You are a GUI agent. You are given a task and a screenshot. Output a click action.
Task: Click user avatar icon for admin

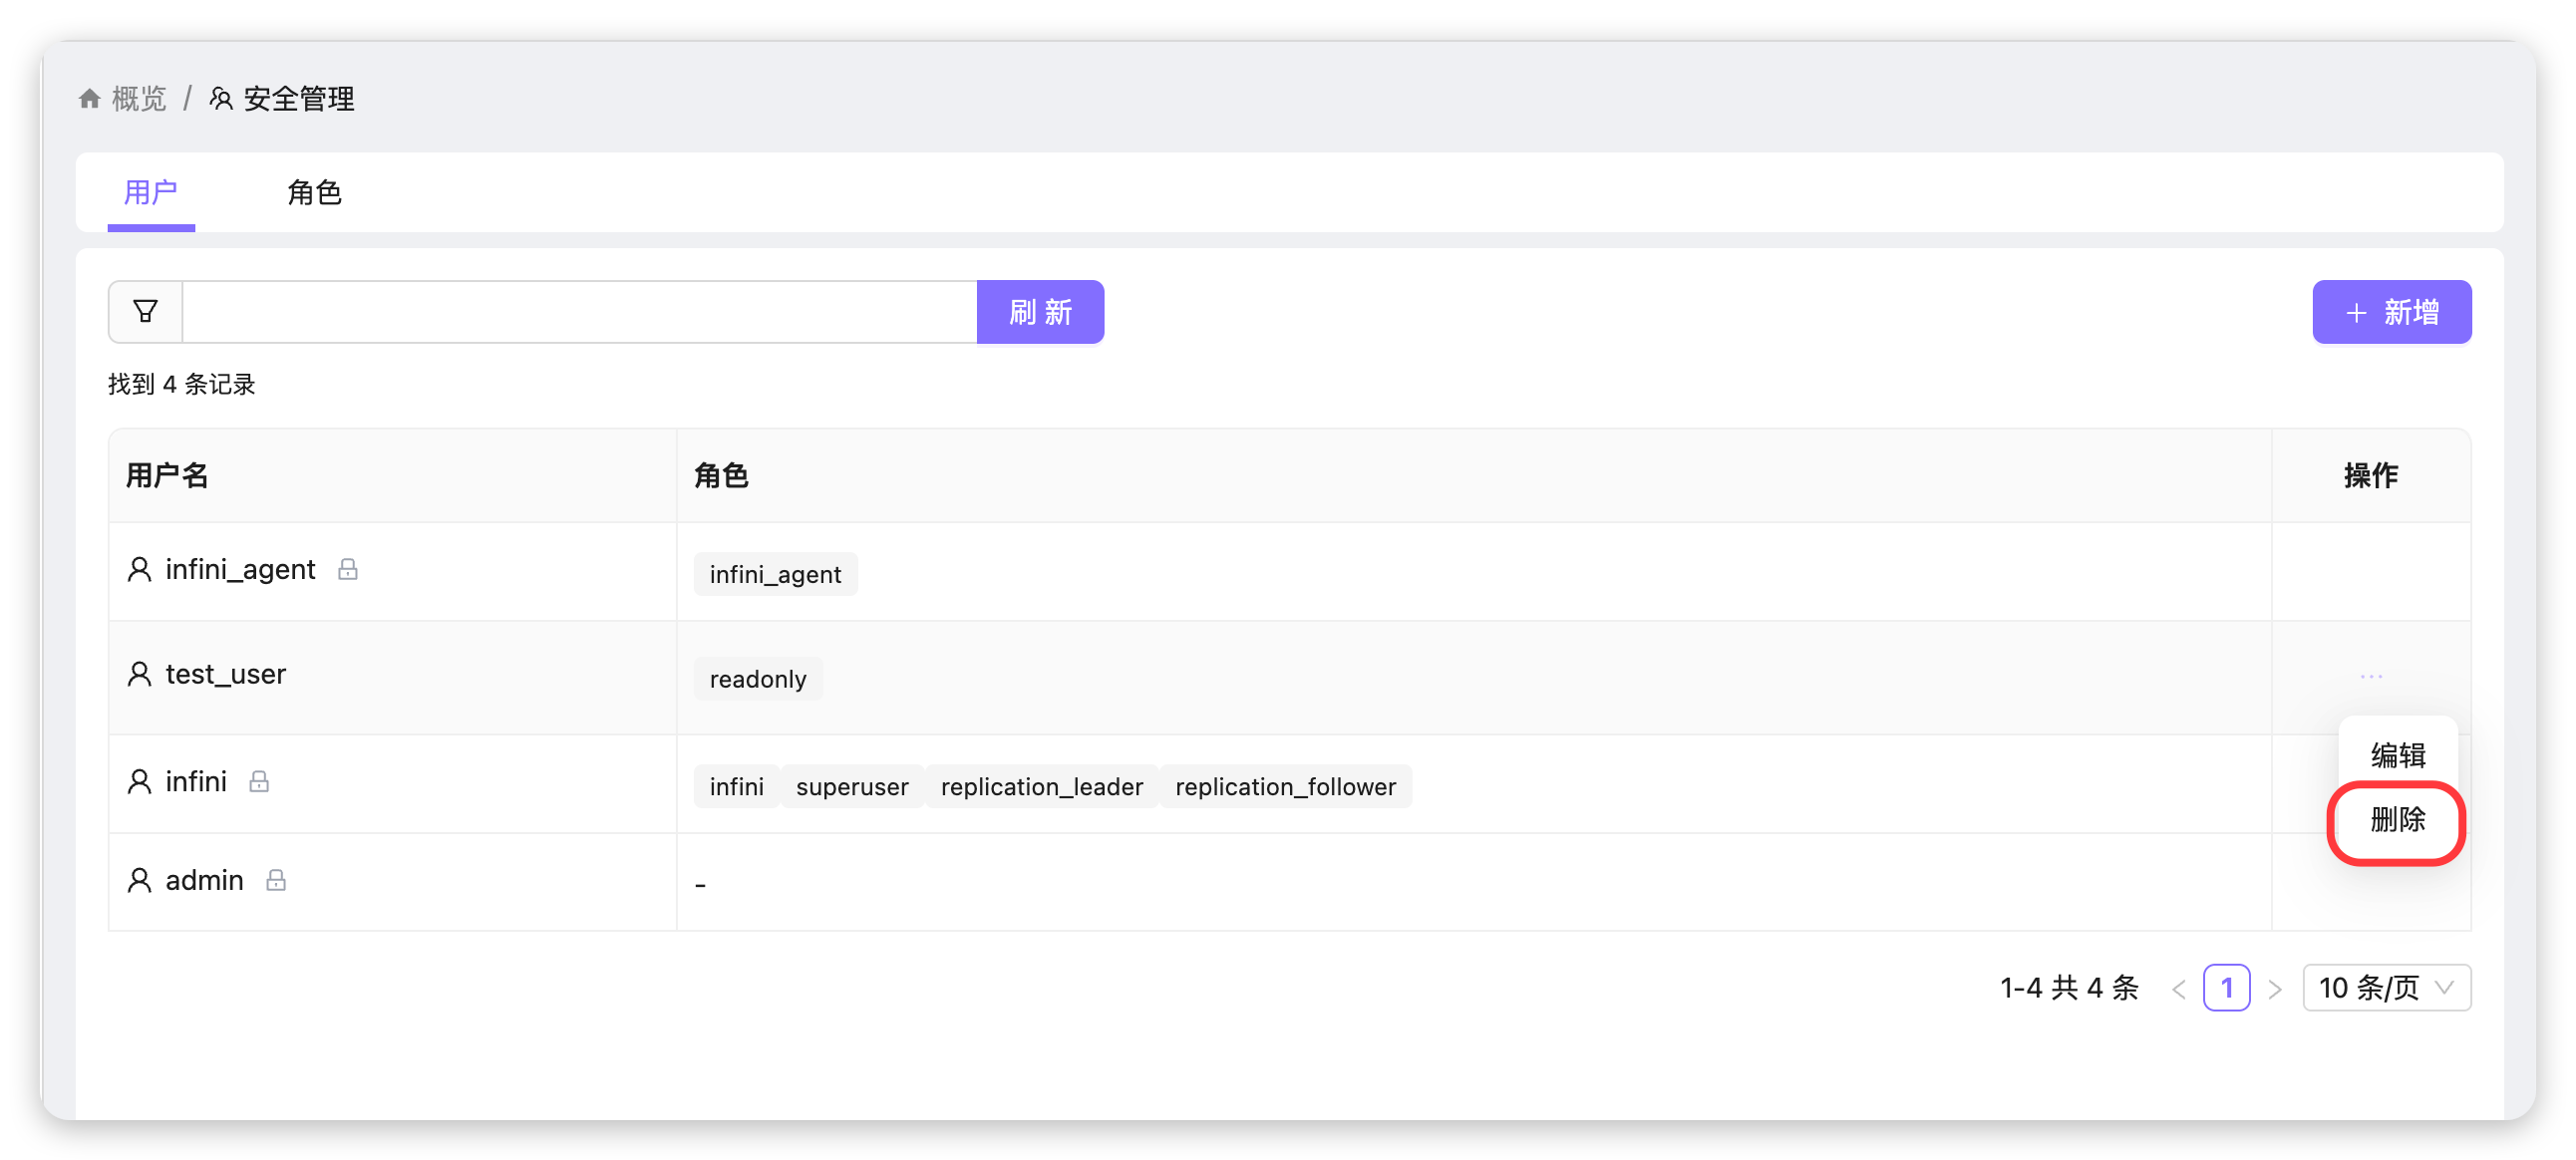[x=139, y=880]
